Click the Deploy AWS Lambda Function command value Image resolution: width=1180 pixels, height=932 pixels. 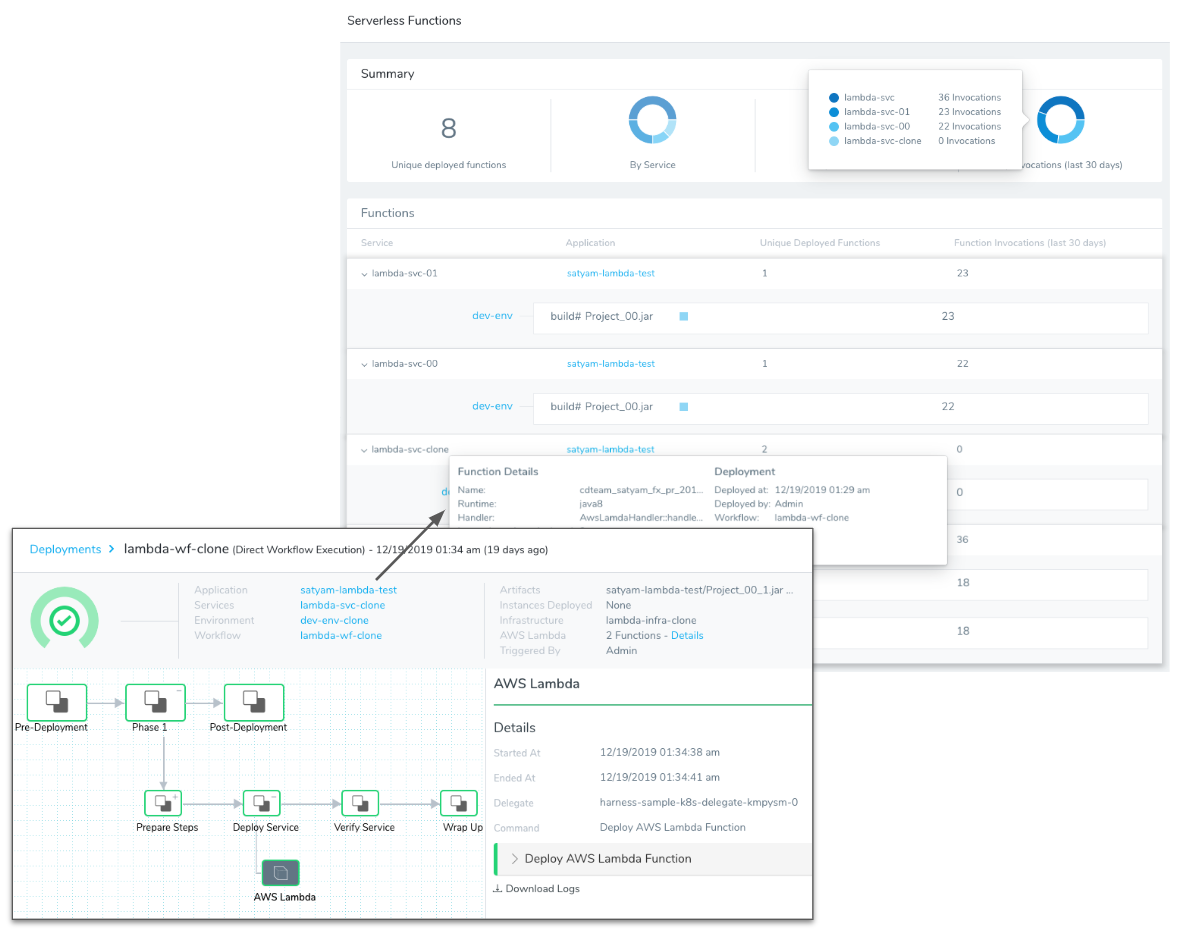(672, 827)
